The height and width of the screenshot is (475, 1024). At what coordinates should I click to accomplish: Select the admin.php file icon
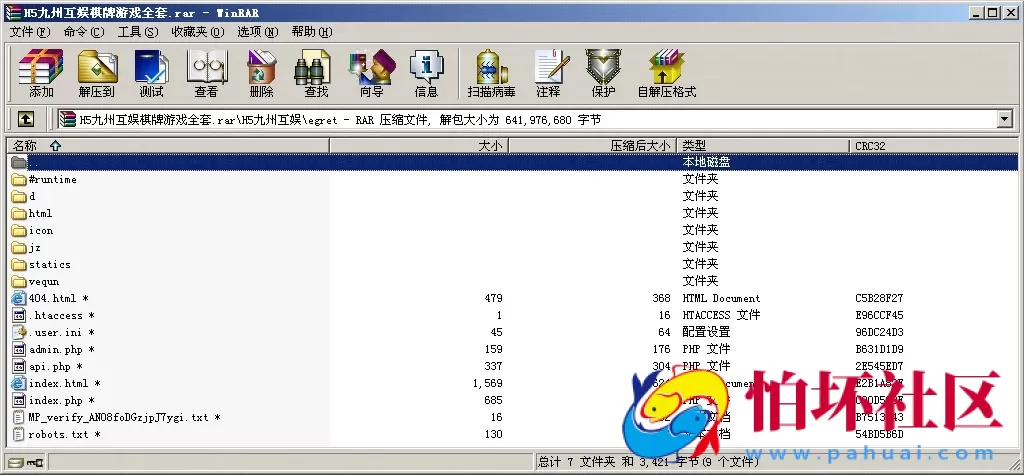click(x=18, y=350)
